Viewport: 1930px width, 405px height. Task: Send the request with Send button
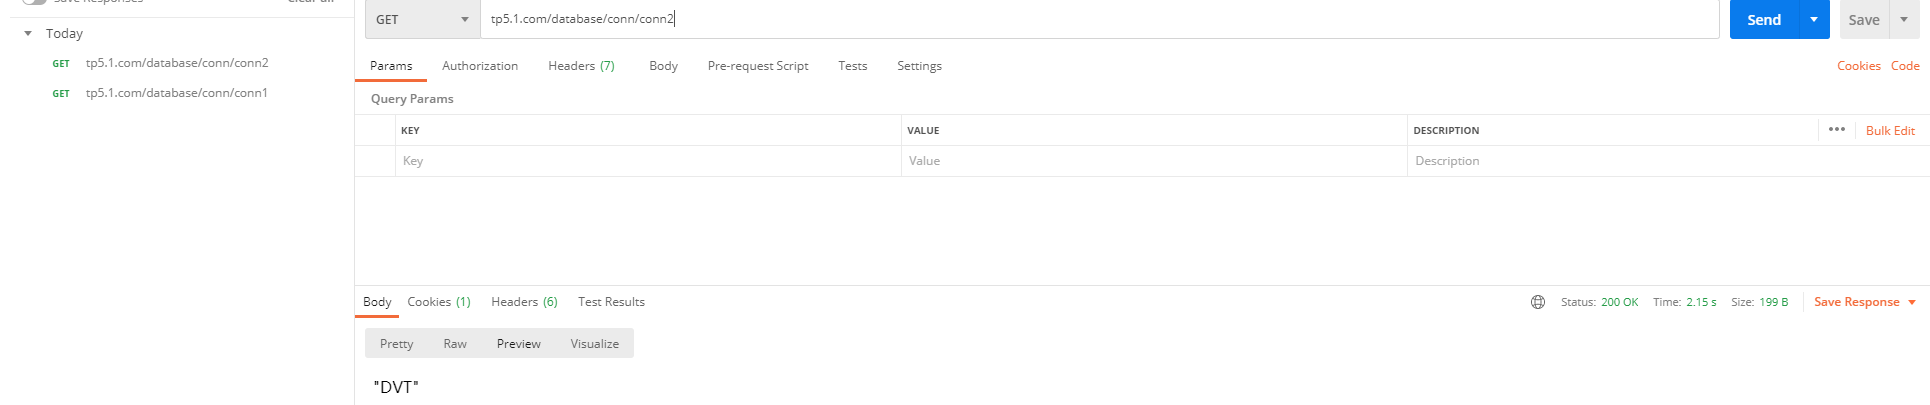[1764, 19]
